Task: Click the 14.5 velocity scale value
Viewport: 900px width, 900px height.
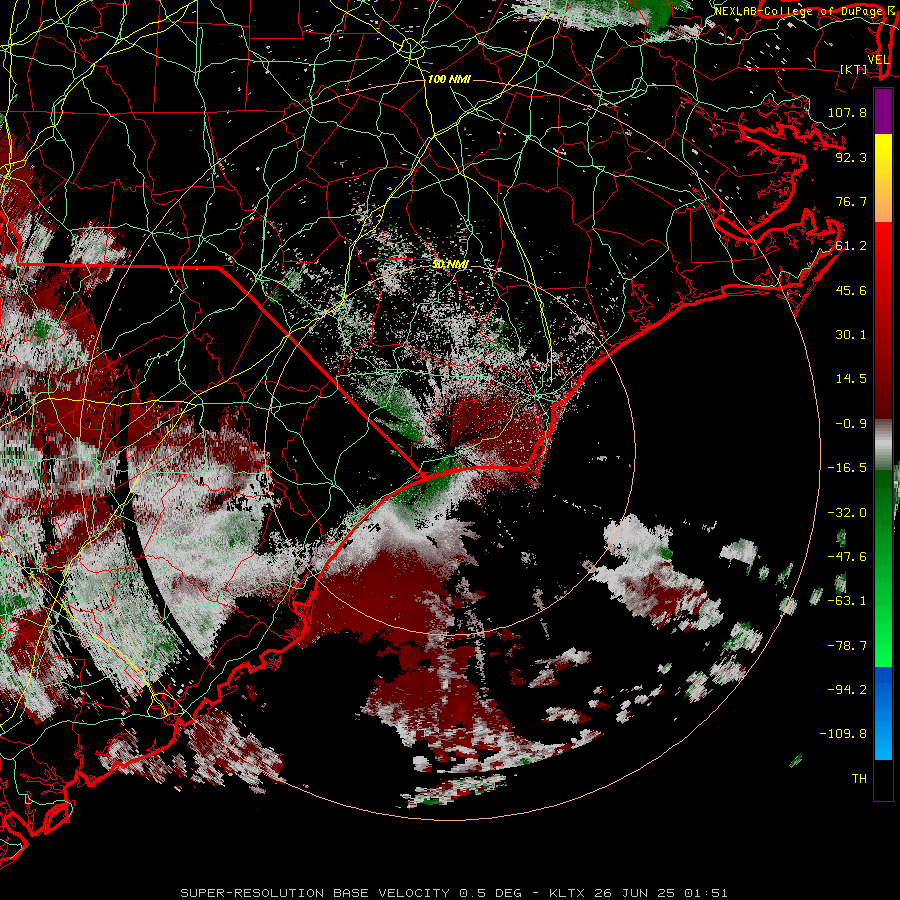Action: click(x=851, y=379)
